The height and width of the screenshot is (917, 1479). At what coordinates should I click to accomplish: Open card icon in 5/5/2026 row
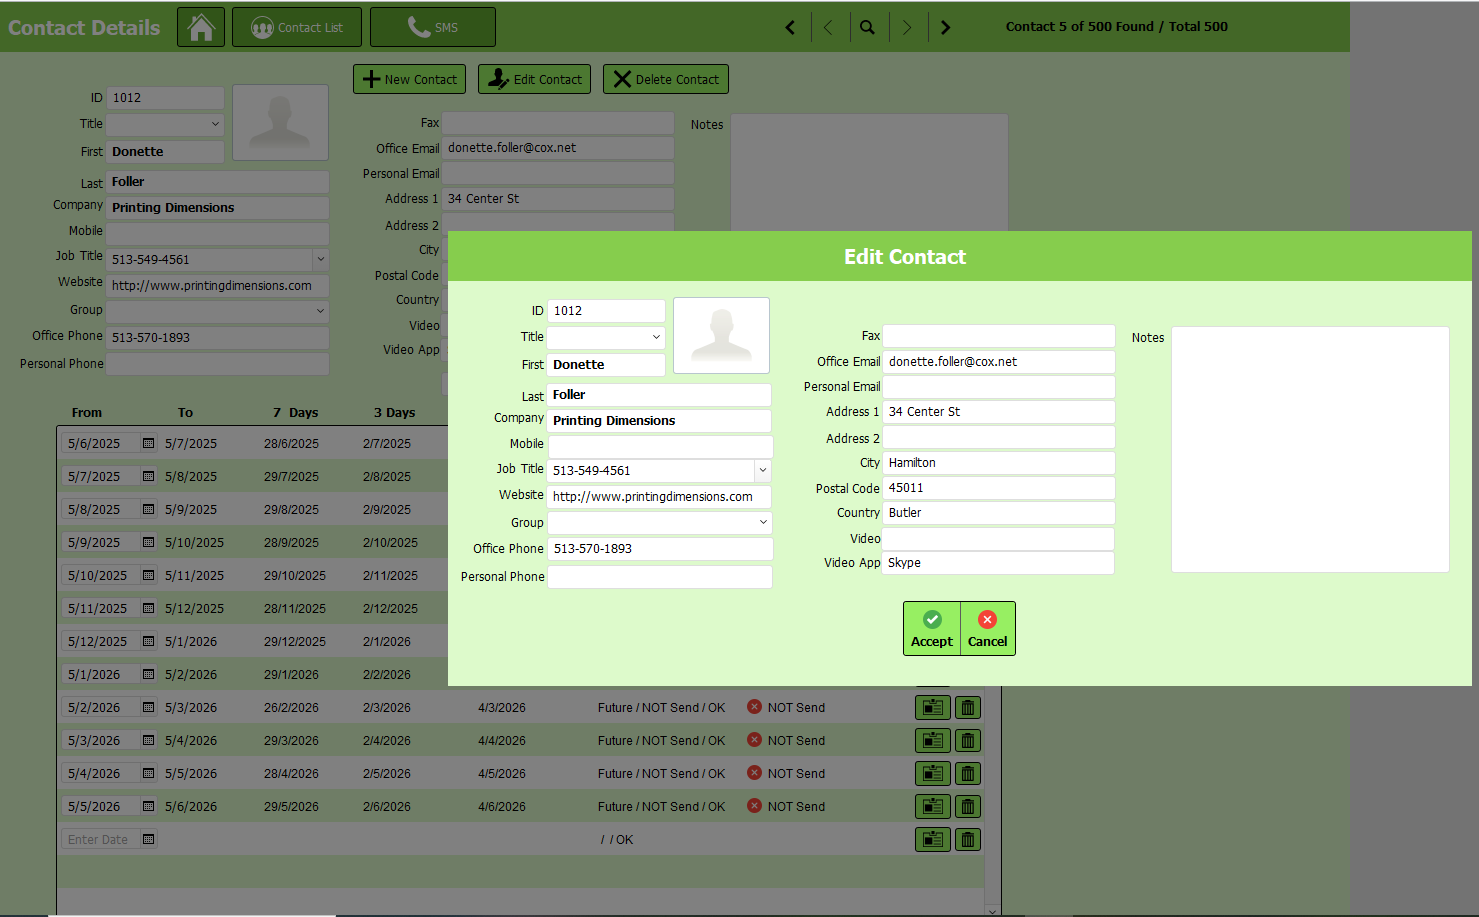pyautogui.click(x=933, y=807)
